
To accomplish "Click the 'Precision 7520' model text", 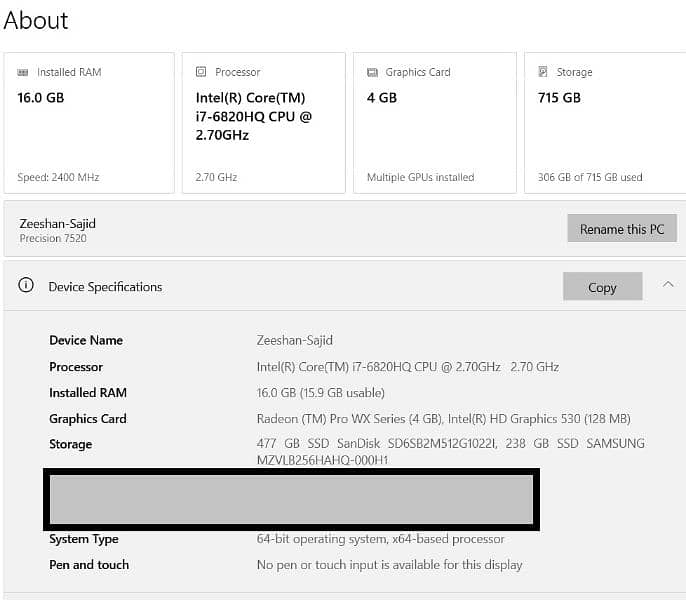I will pos(53,239).
